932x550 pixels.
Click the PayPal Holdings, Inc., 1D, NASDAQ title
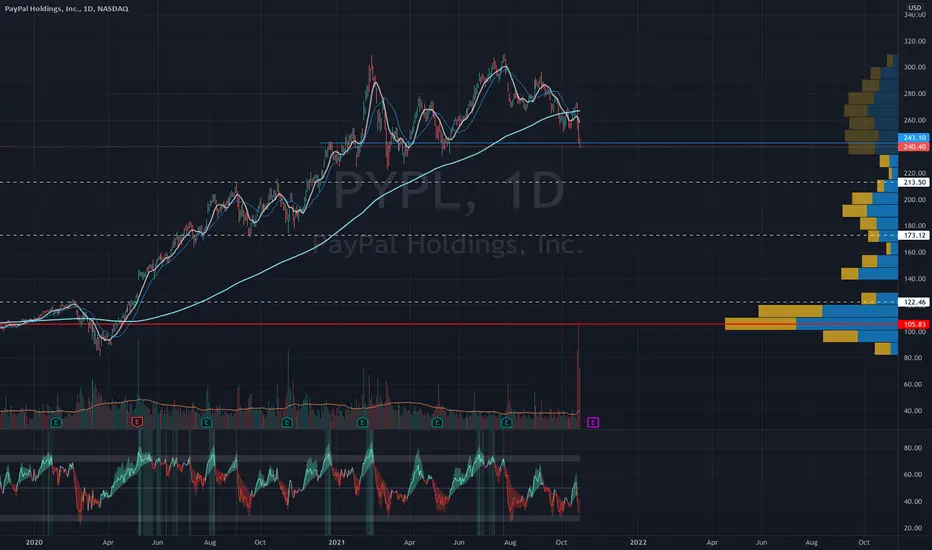pyautogui.click(x=67, y=9)
